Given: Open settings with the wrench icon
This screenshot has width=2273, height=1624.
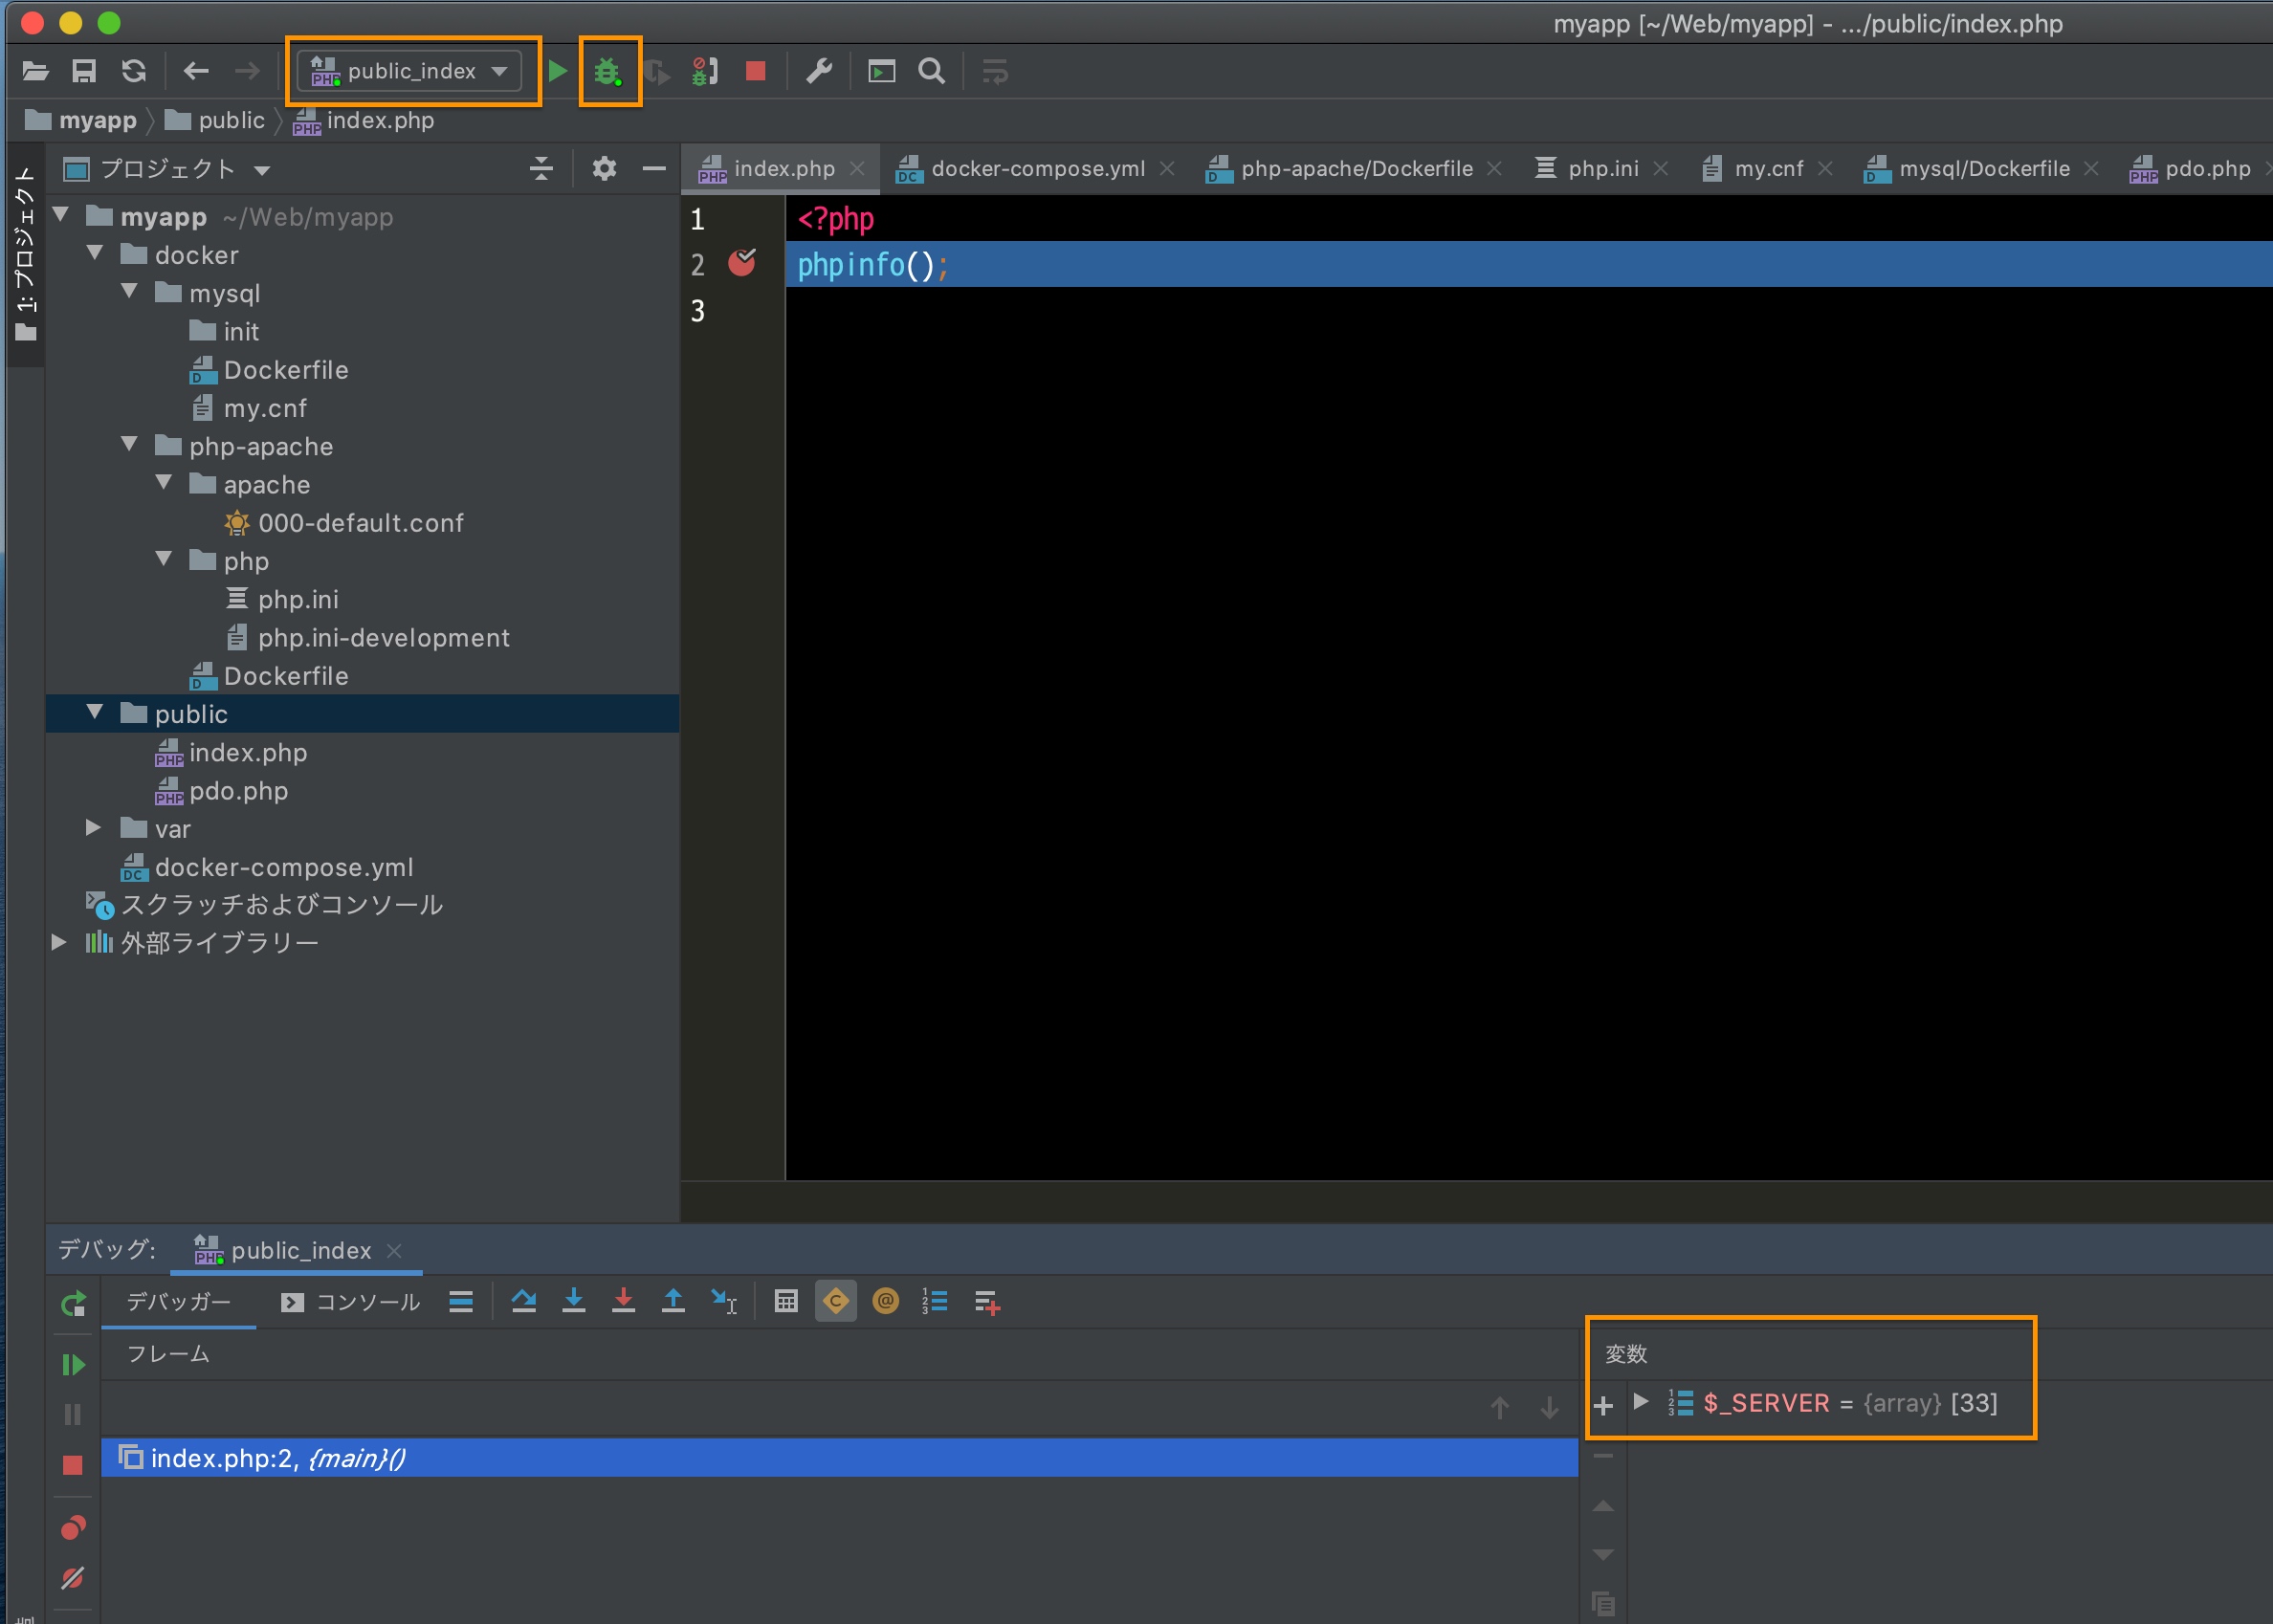Looking at the screenshot, I should tap(819, 71).
